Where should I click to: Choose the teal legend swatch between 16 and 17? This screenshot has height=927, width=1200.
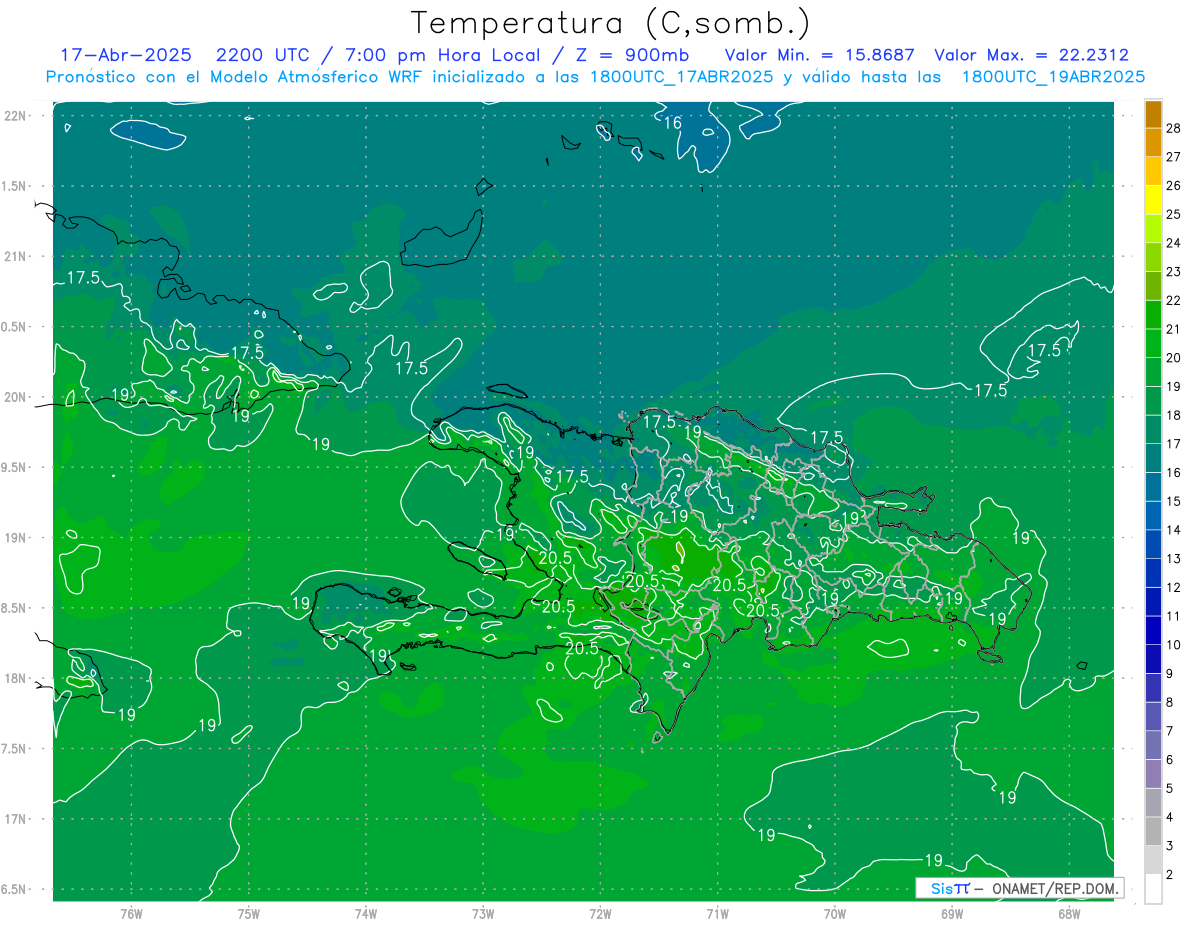(1153, 458)
